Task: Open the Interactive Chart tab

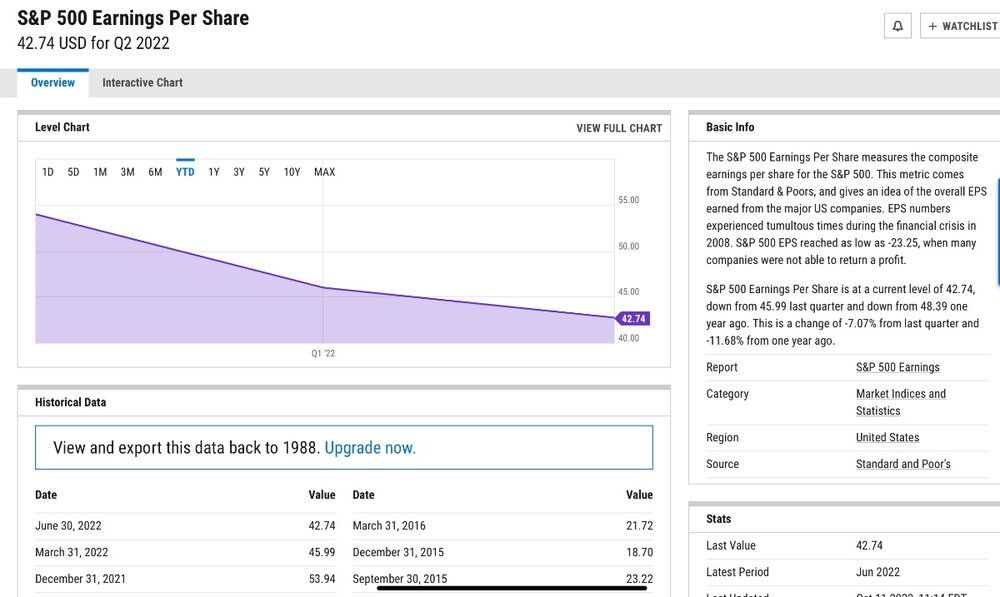Action: [142, 83]
